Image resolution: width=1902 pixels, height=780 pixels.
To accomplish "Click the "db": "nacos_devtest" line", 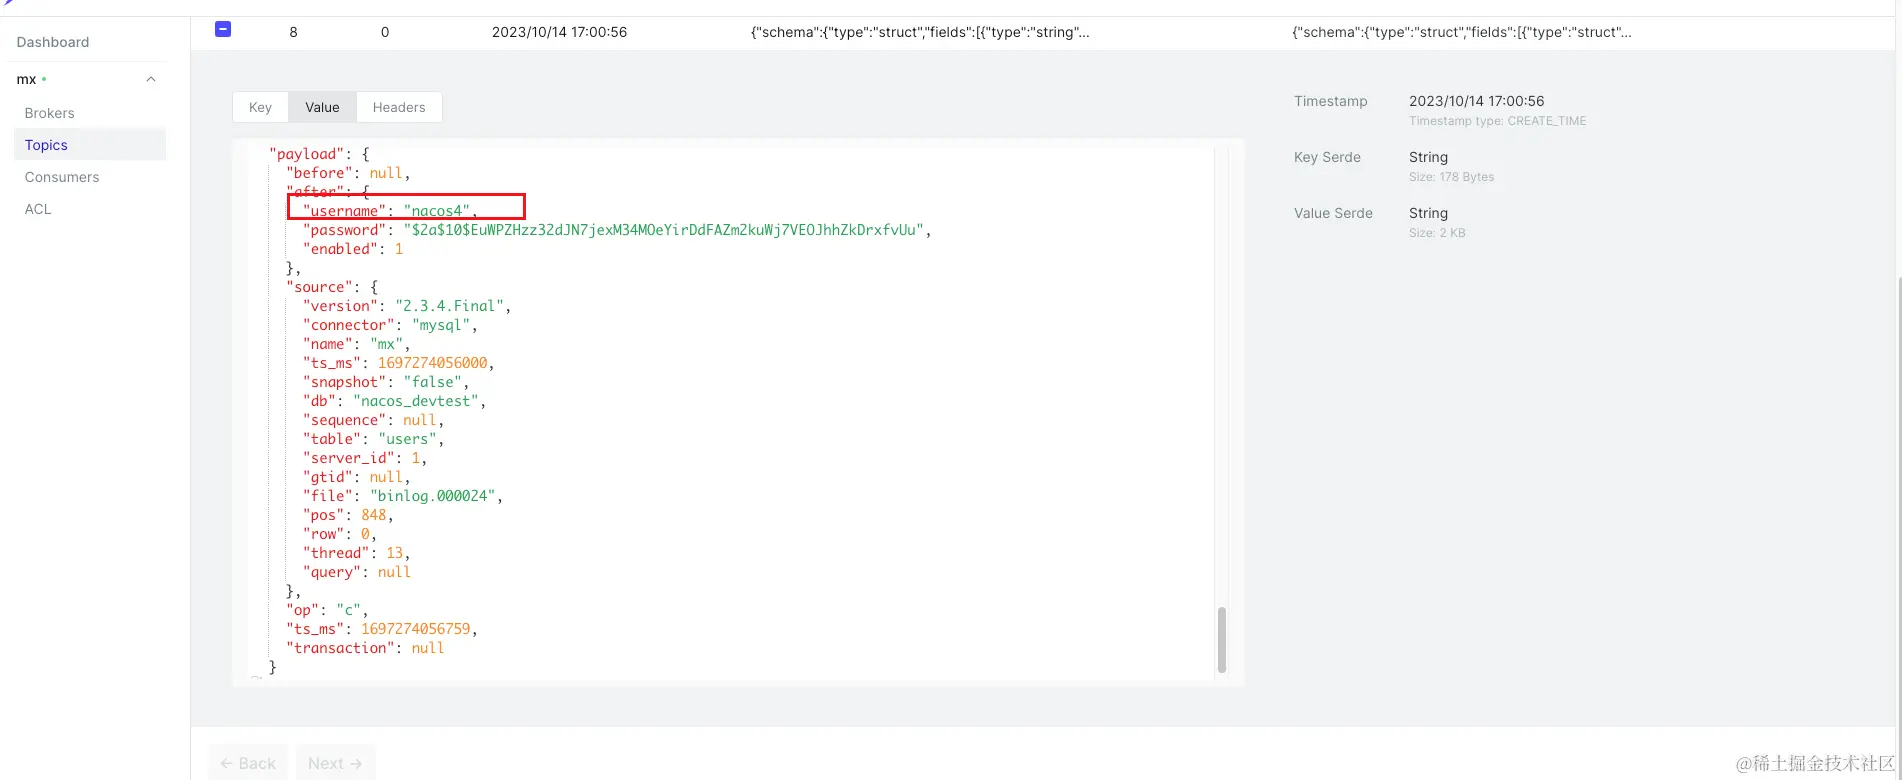I will (x=394, y=401).
